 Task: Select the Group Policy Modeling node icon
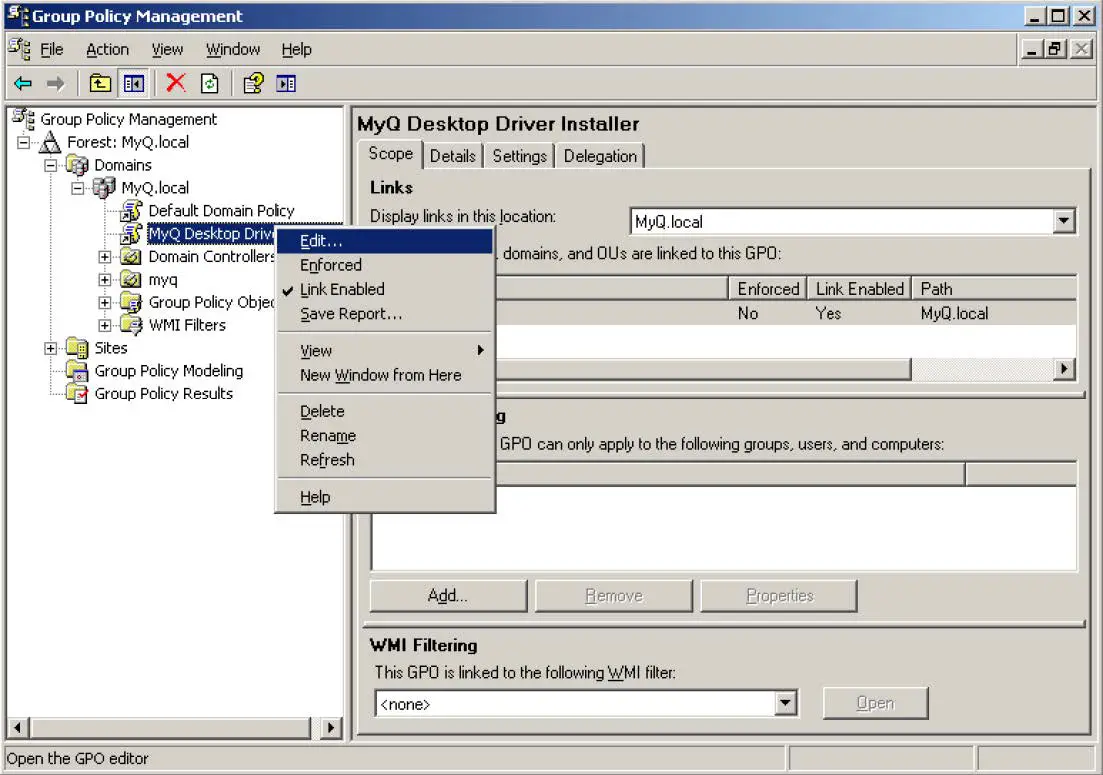pos(77,371)
